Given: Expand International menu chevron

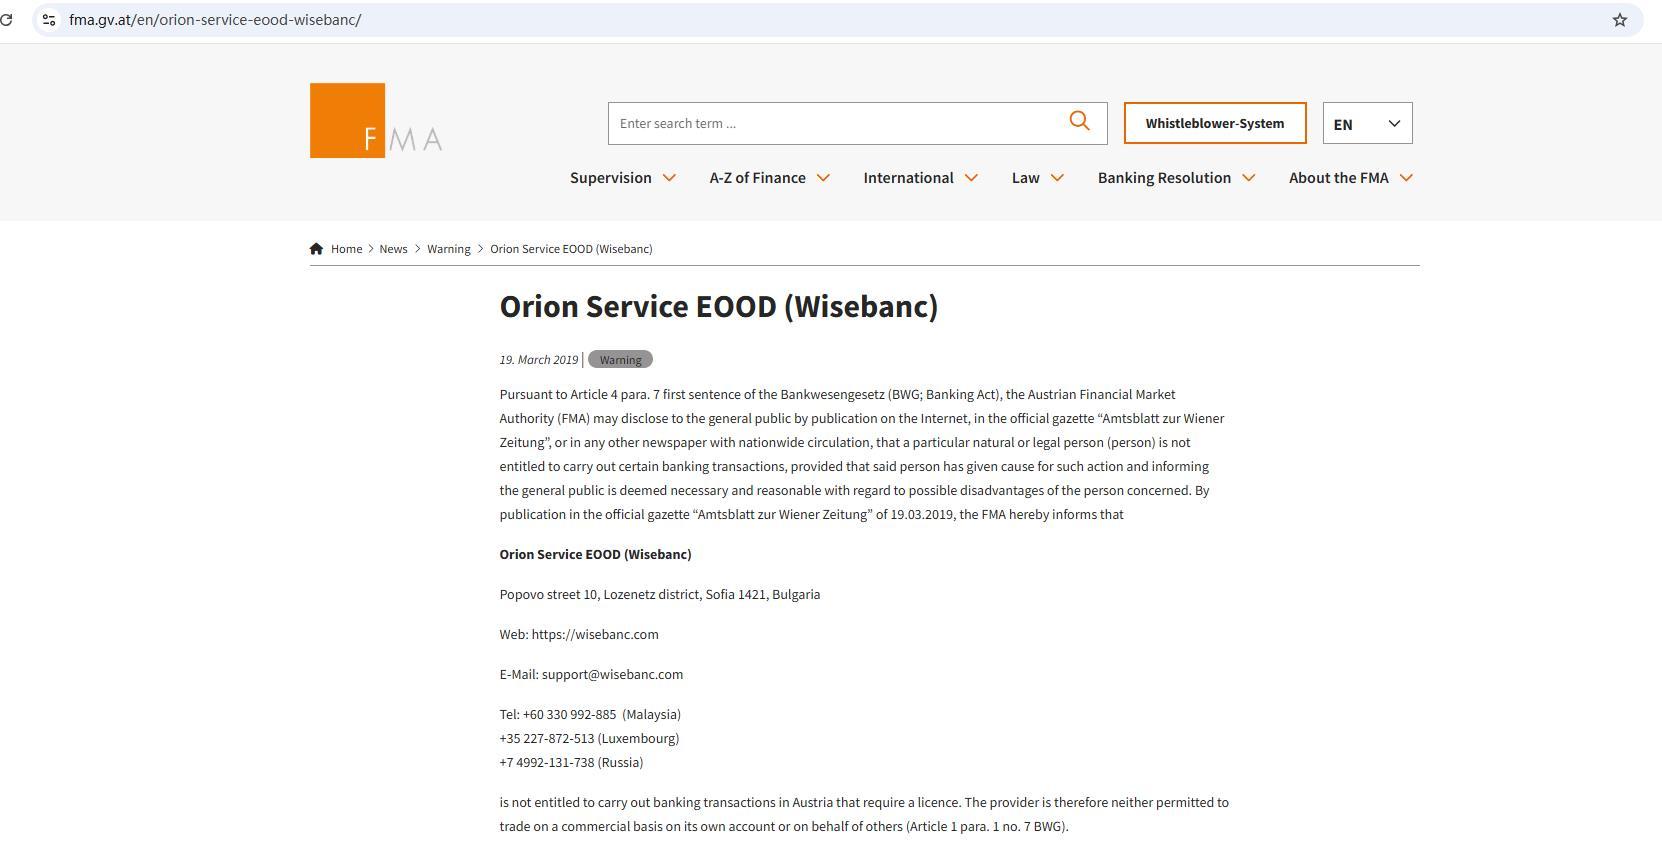Looking at the screenshot, I should click(x=971, y=178).
